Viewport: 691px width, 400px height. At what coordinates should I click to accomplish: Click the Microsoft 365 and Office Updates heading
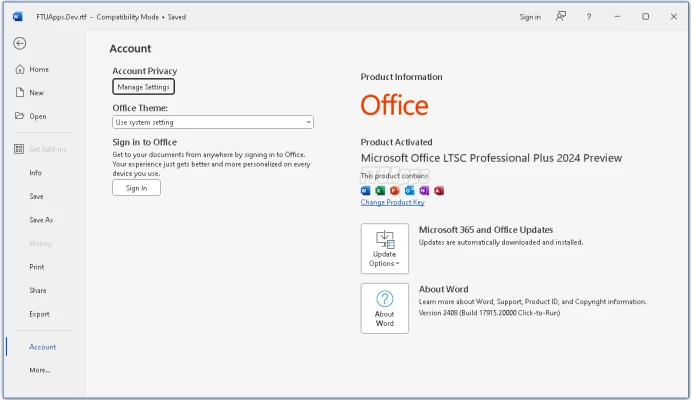pyautogui.click(x=486, y=230)
